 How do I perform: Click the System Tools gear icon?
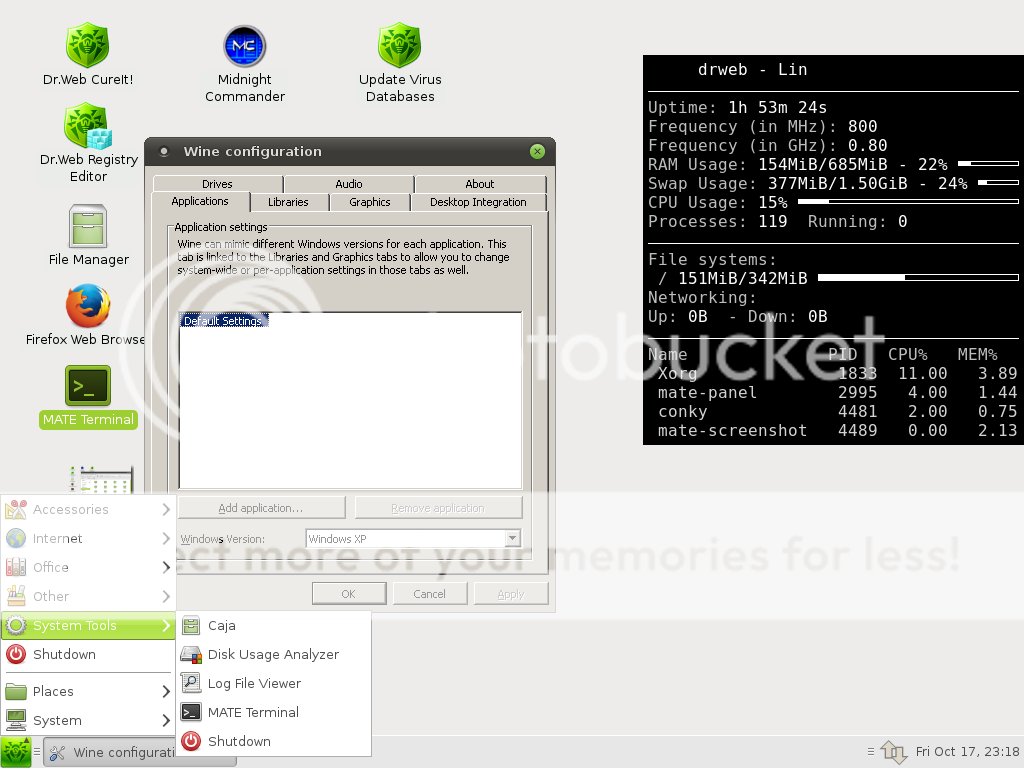tap(16, 625)
